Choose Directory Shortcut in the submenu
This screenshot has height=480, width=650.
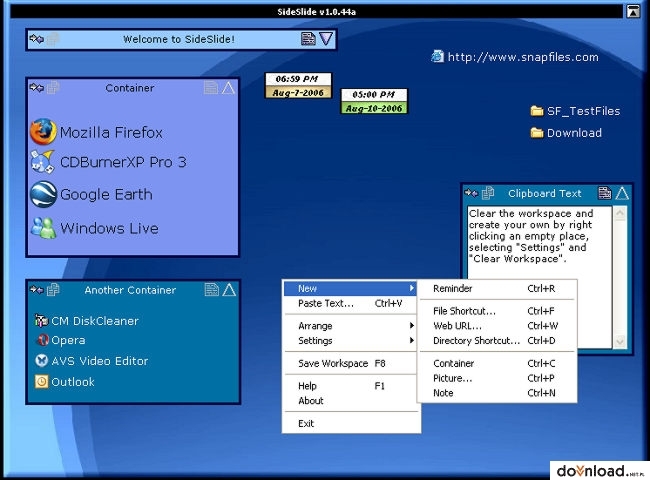click(x=497, y=341)
